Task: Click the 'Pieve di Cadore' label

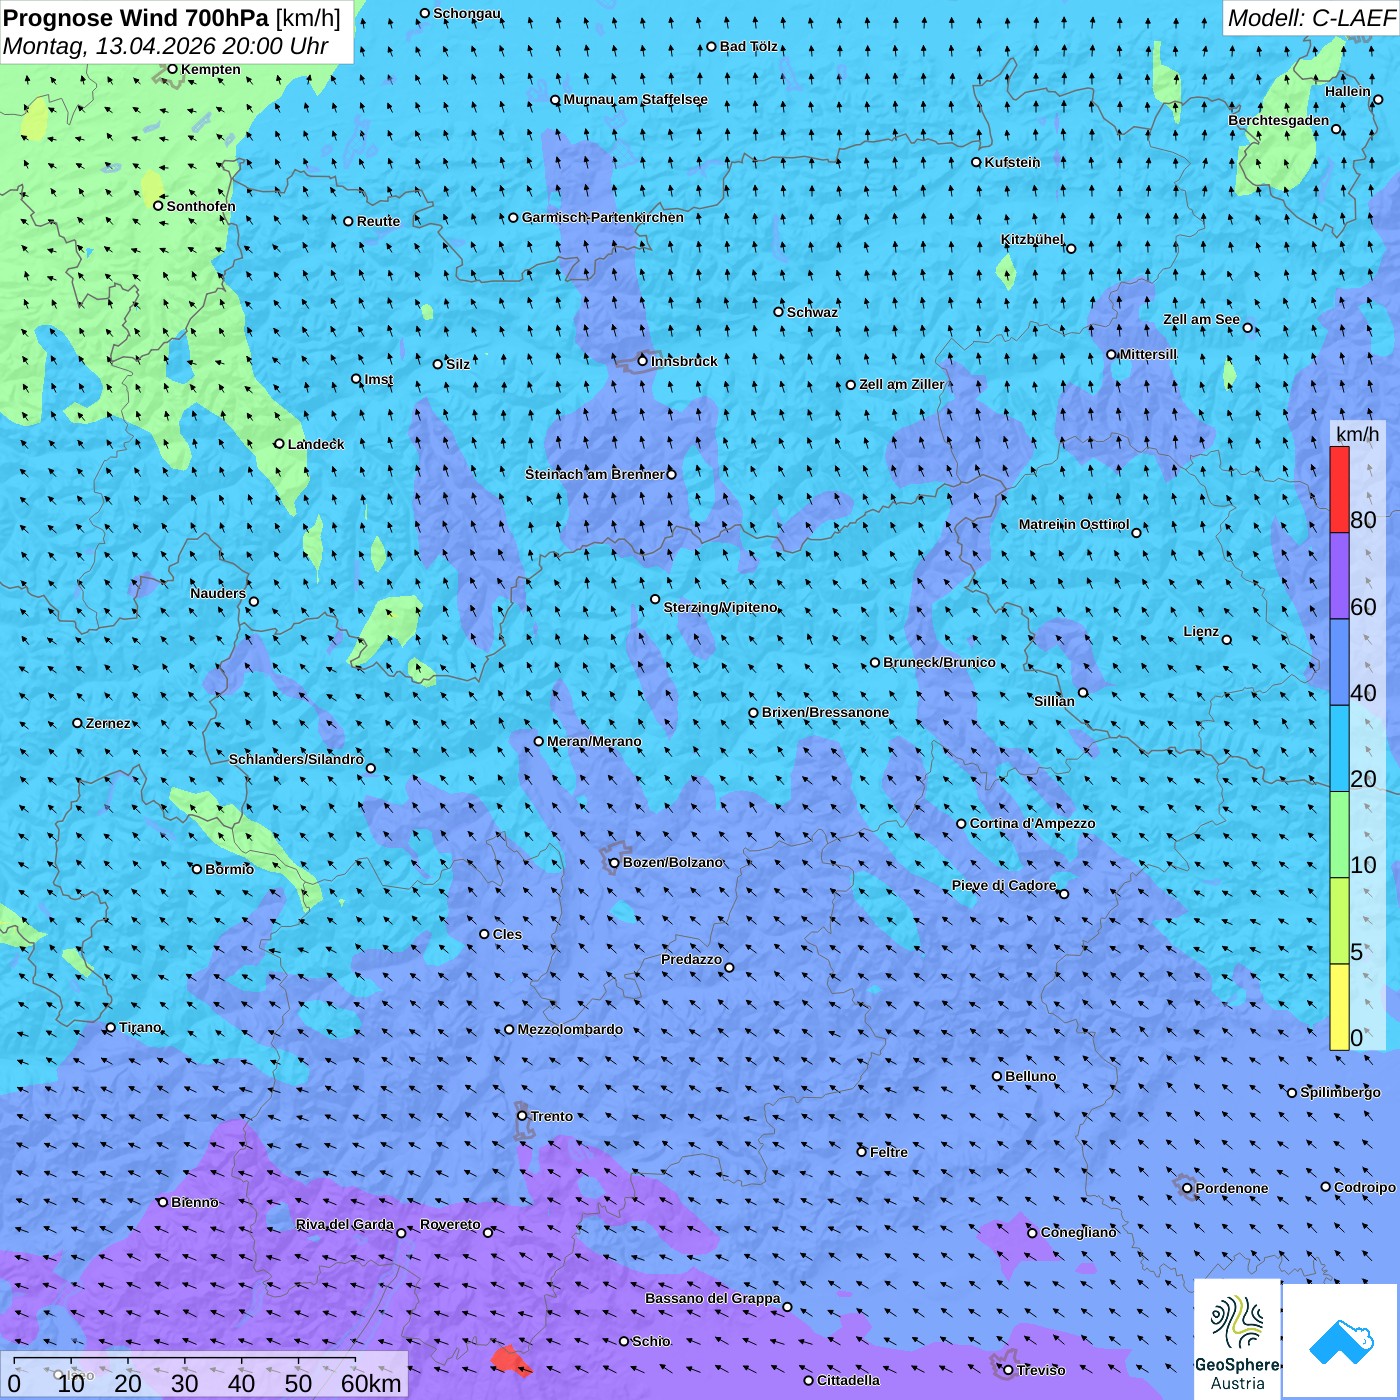Action: tap(1004, 885)
